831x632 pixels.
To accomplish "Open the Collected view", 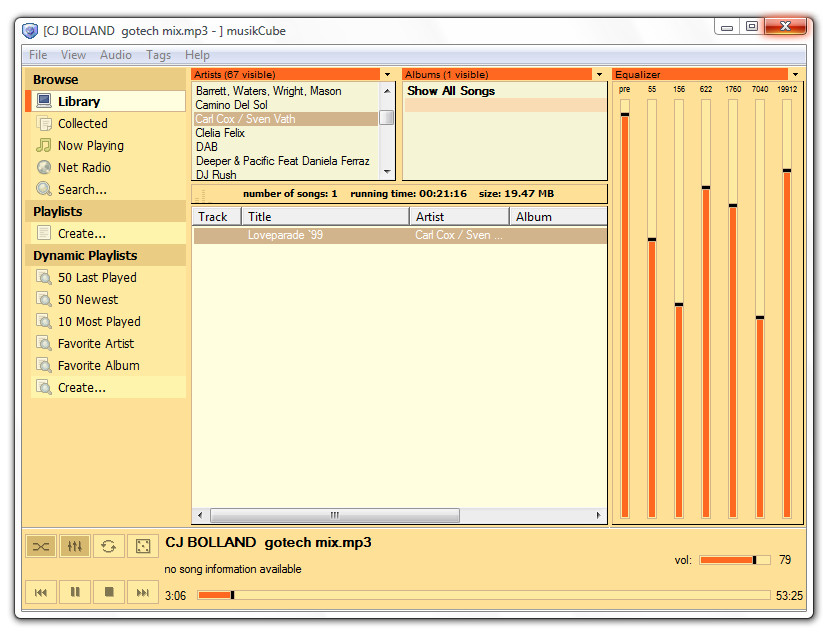I will coord(109,123).
